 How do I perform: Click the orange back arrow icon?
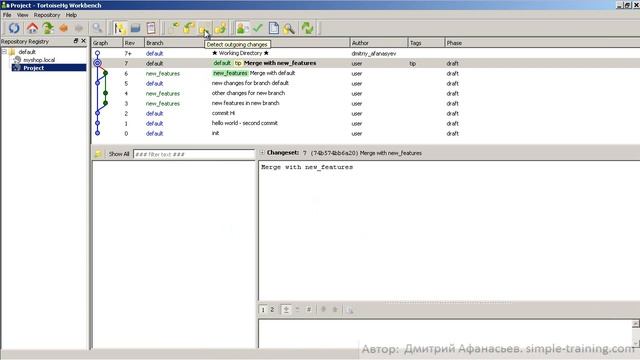coord(64,28)
